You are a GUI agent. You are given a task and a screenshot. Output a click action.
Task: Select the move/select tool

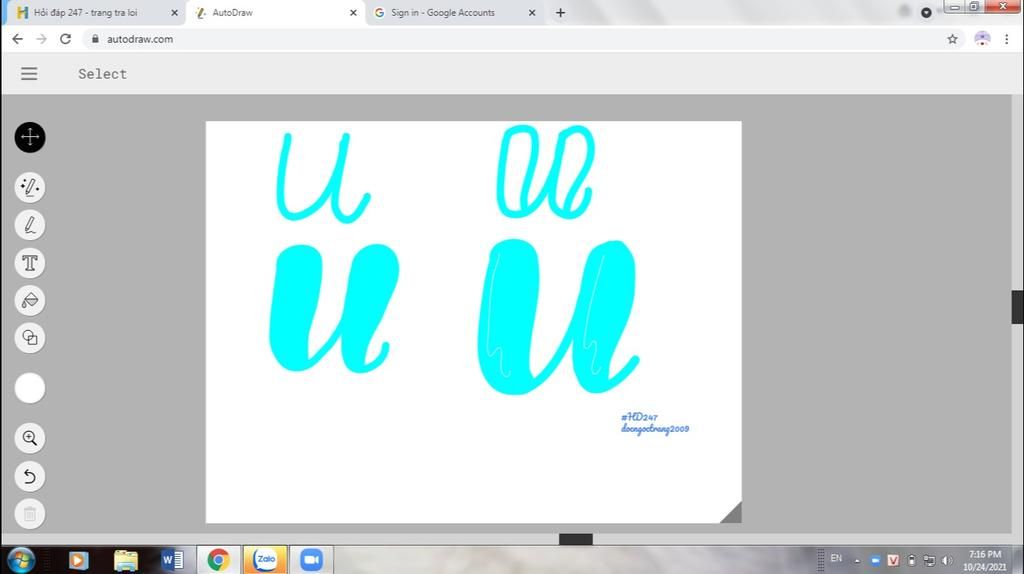click(x=30, y=137)
